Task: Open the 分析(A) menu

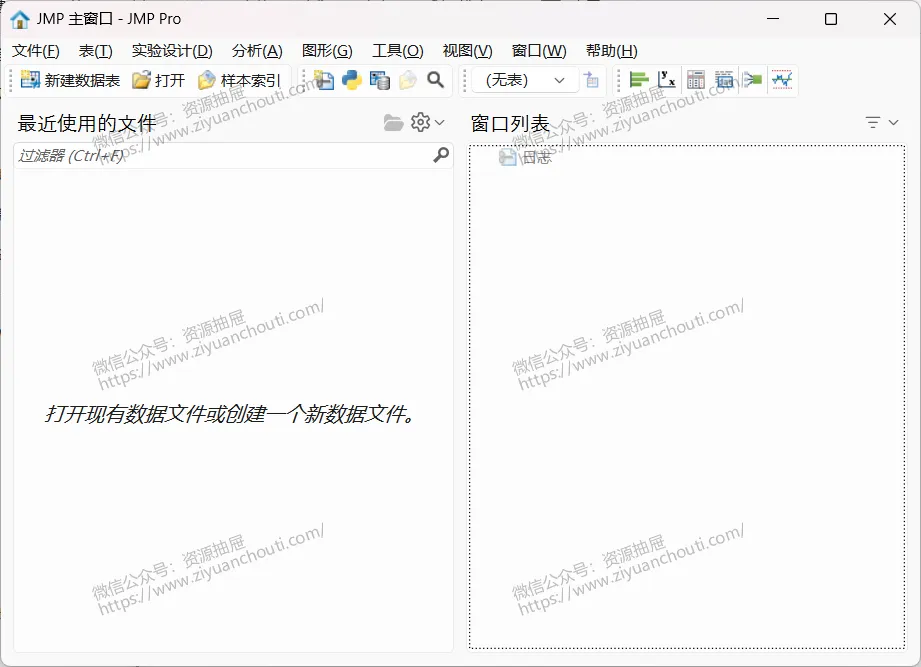Action: pos(257,51)
